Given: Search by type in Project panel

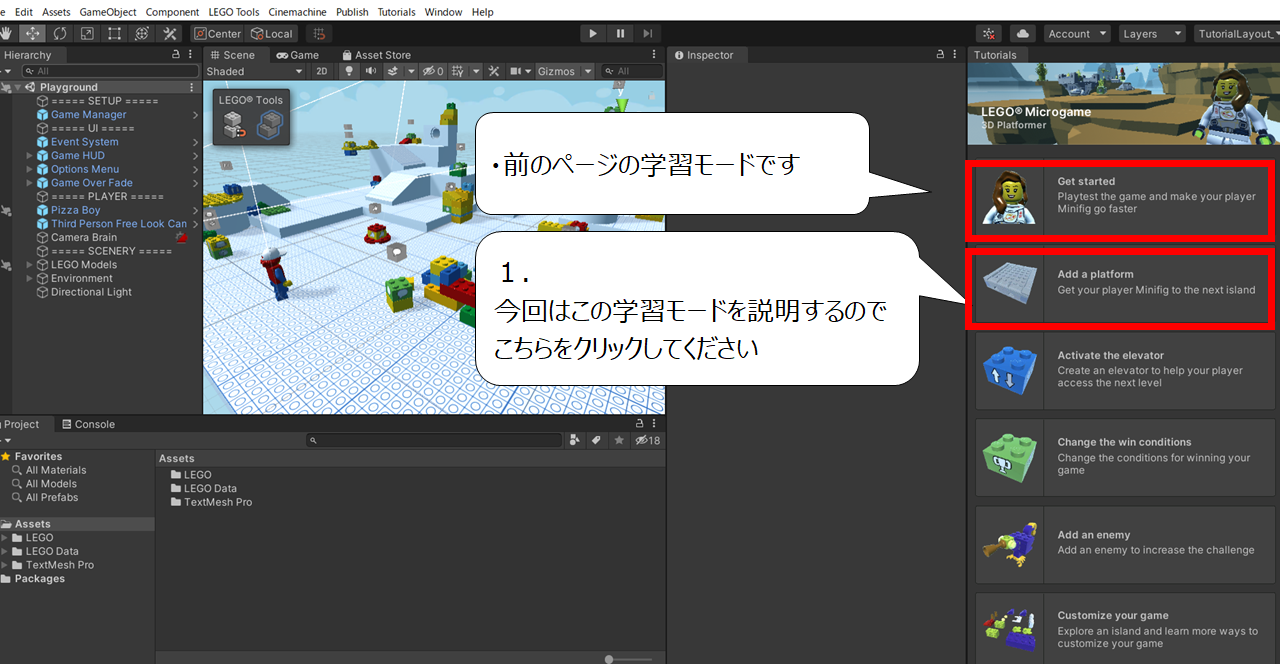Looking at the screenshot, I should click(575, 440).
